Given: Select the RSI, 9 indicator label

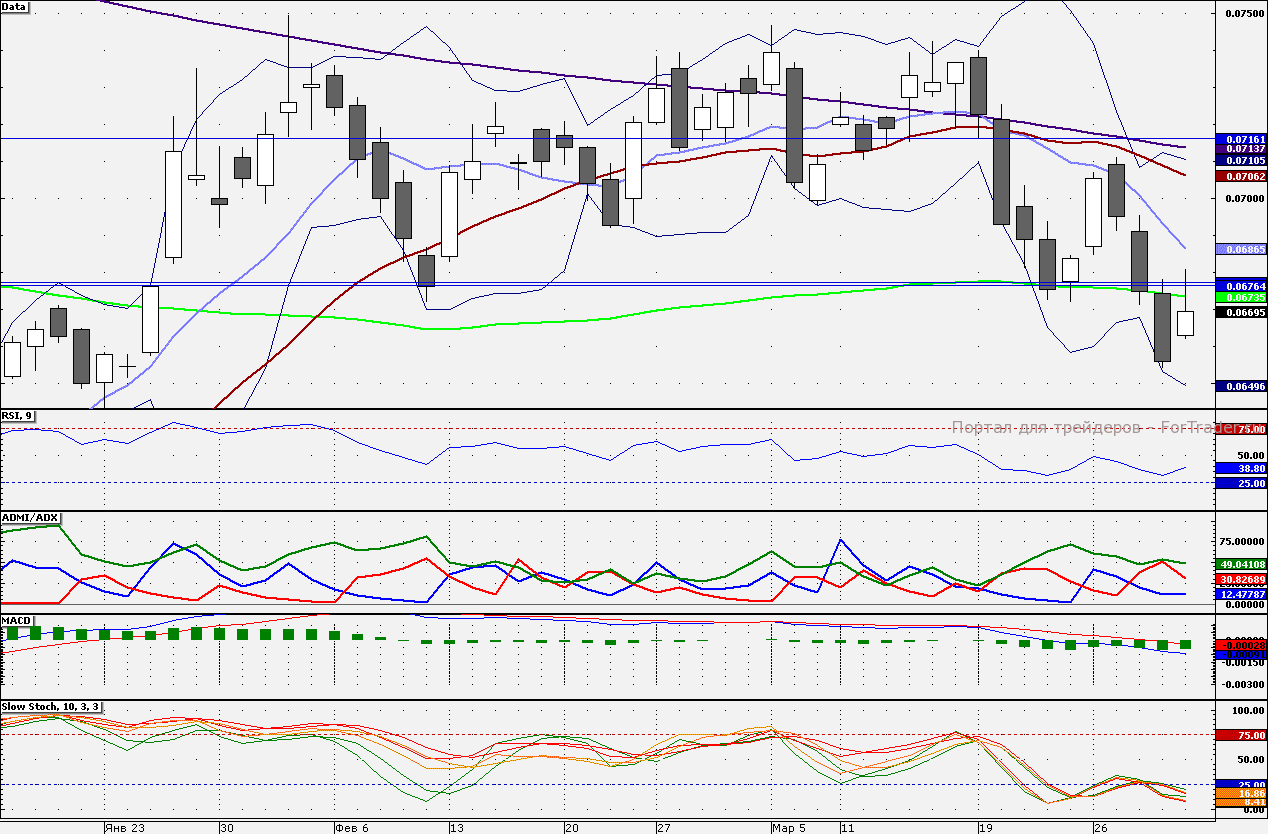Looking at the screenshot, I should coord(18,415).
